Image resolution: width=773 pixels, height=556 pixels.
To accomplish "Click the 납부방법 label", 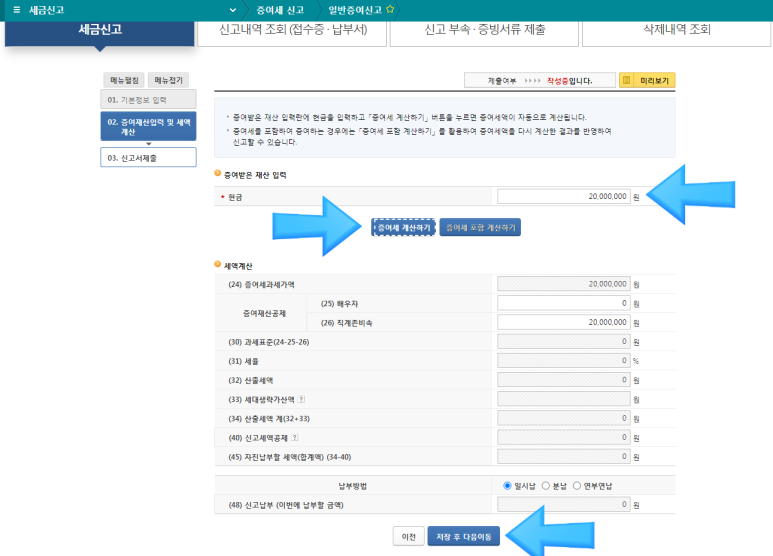I will coord(352,486).
